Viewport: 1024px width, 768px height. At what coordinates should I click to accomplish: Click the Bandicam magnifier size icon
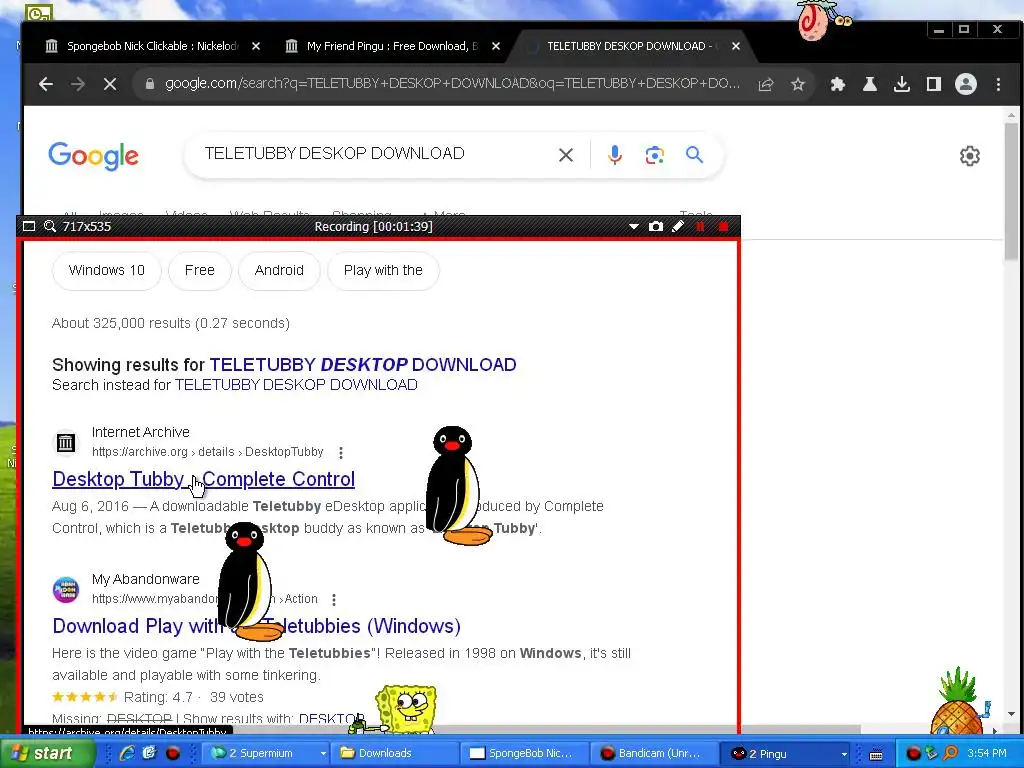[50, 227]
